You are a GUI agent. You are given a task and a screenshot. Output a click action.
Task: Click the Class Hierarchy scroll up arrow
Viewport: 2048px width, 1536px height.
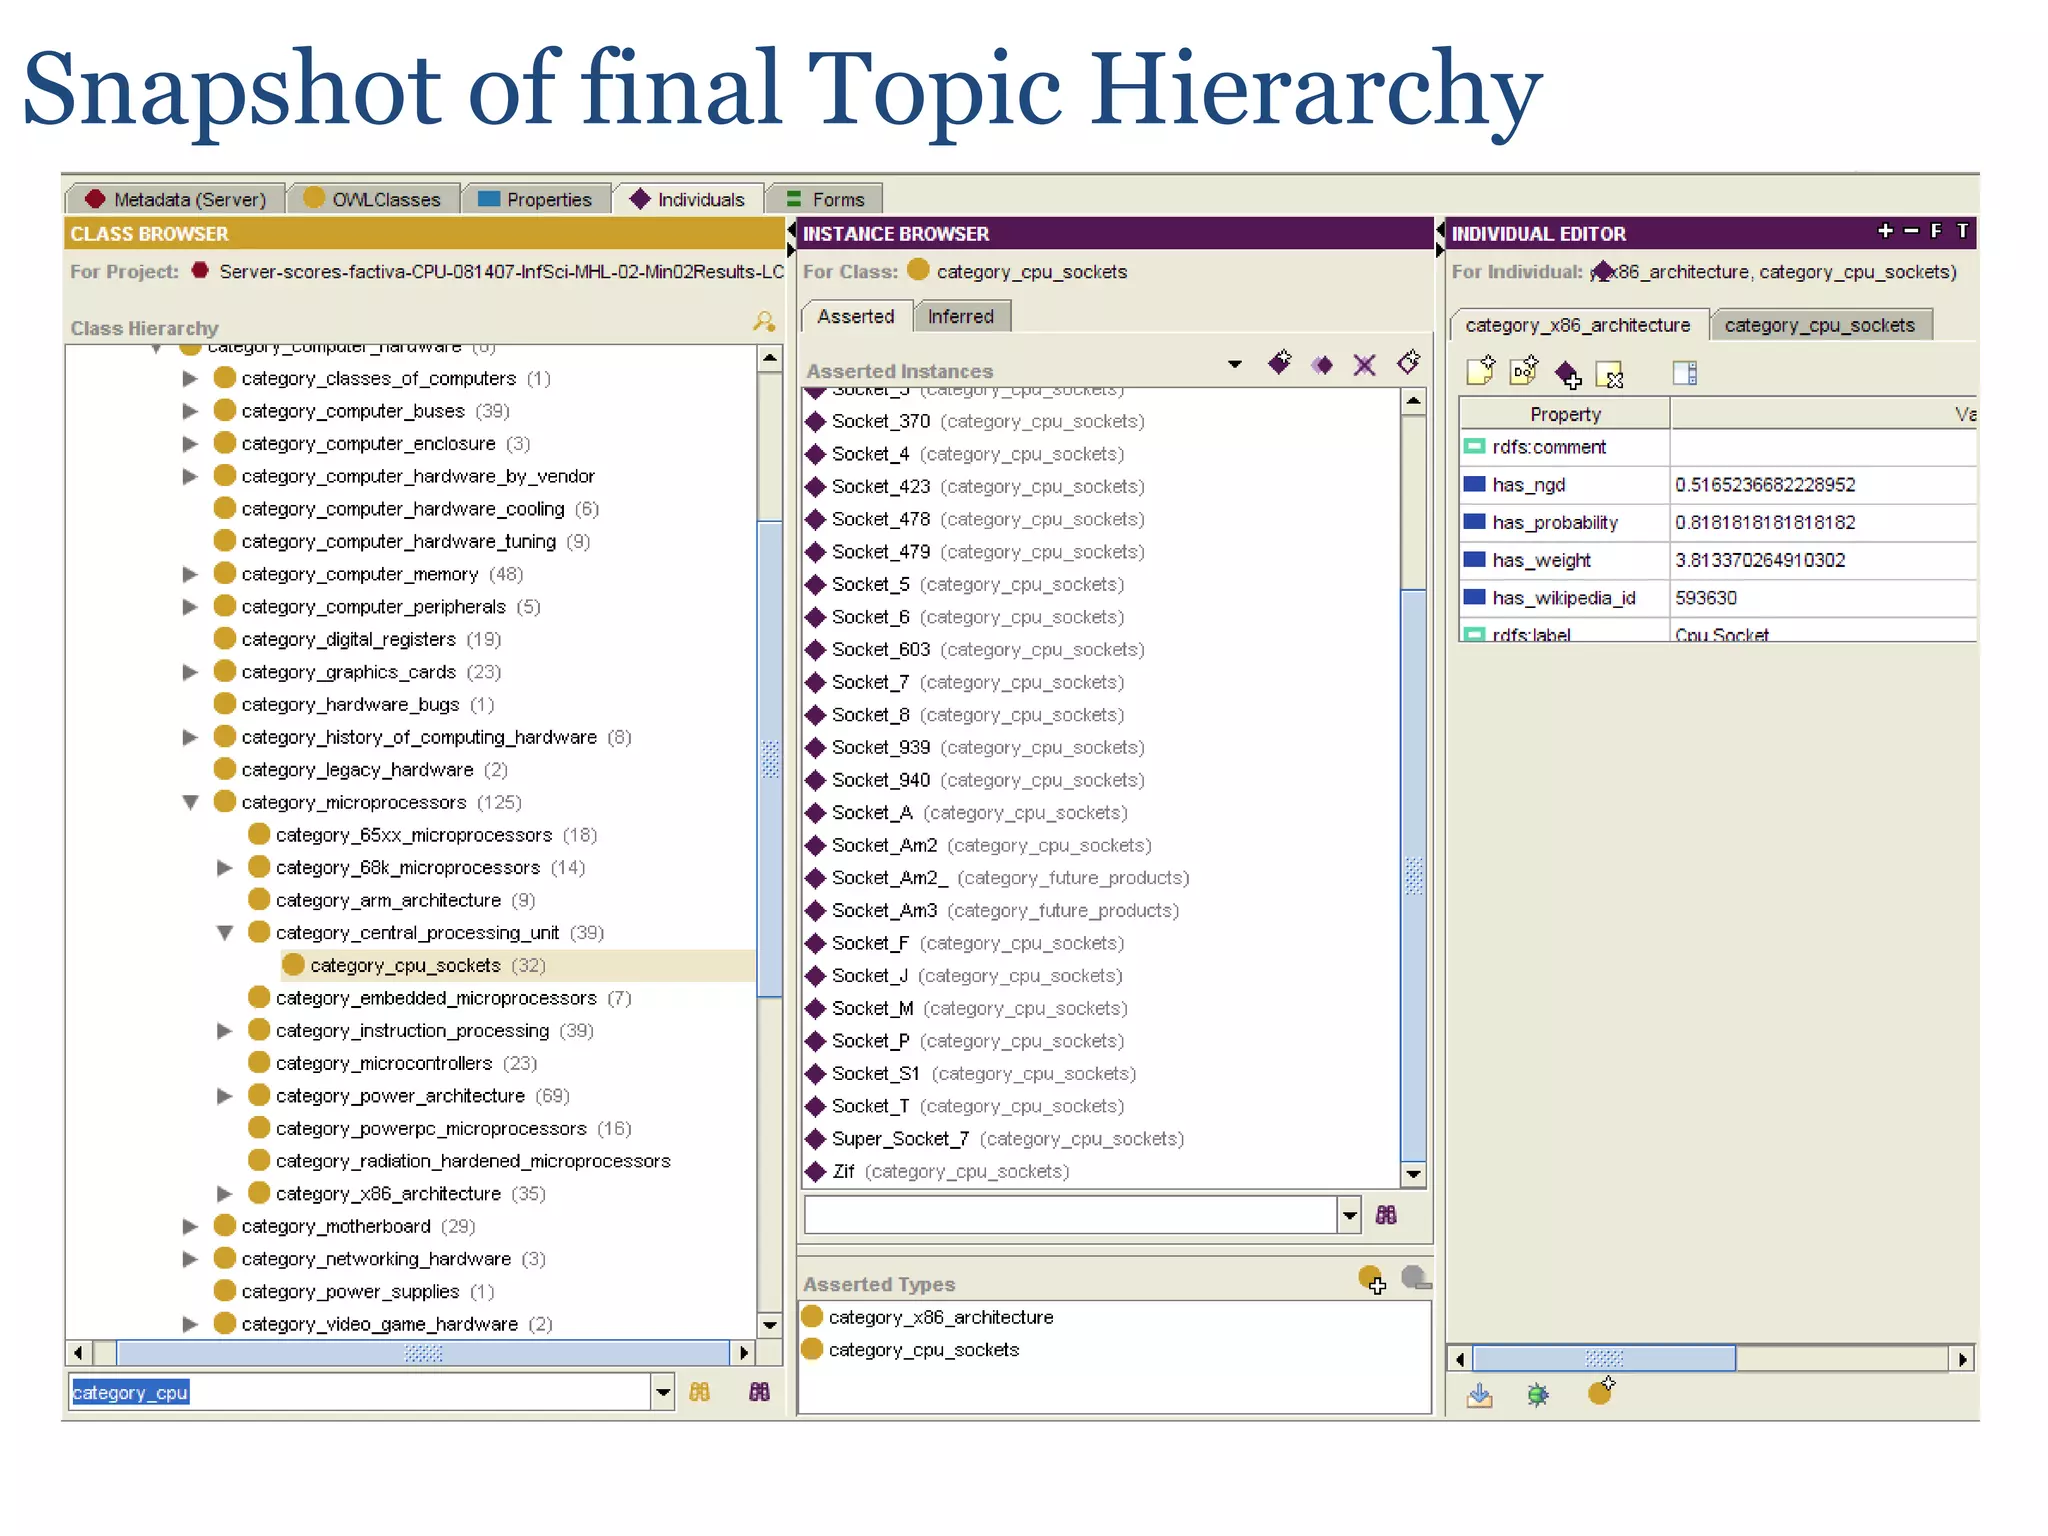tap(770, 358)
